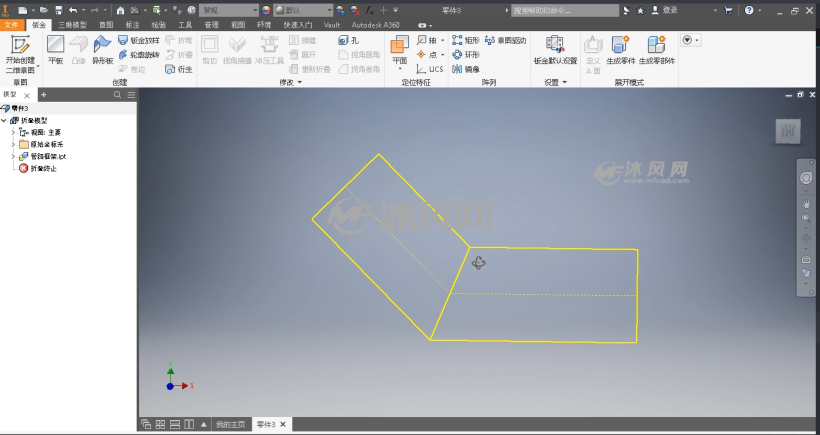Viewport: 820px width, 435px height.
Task: Expand the 原始坐标系 folder node
Action: [14, 144]
